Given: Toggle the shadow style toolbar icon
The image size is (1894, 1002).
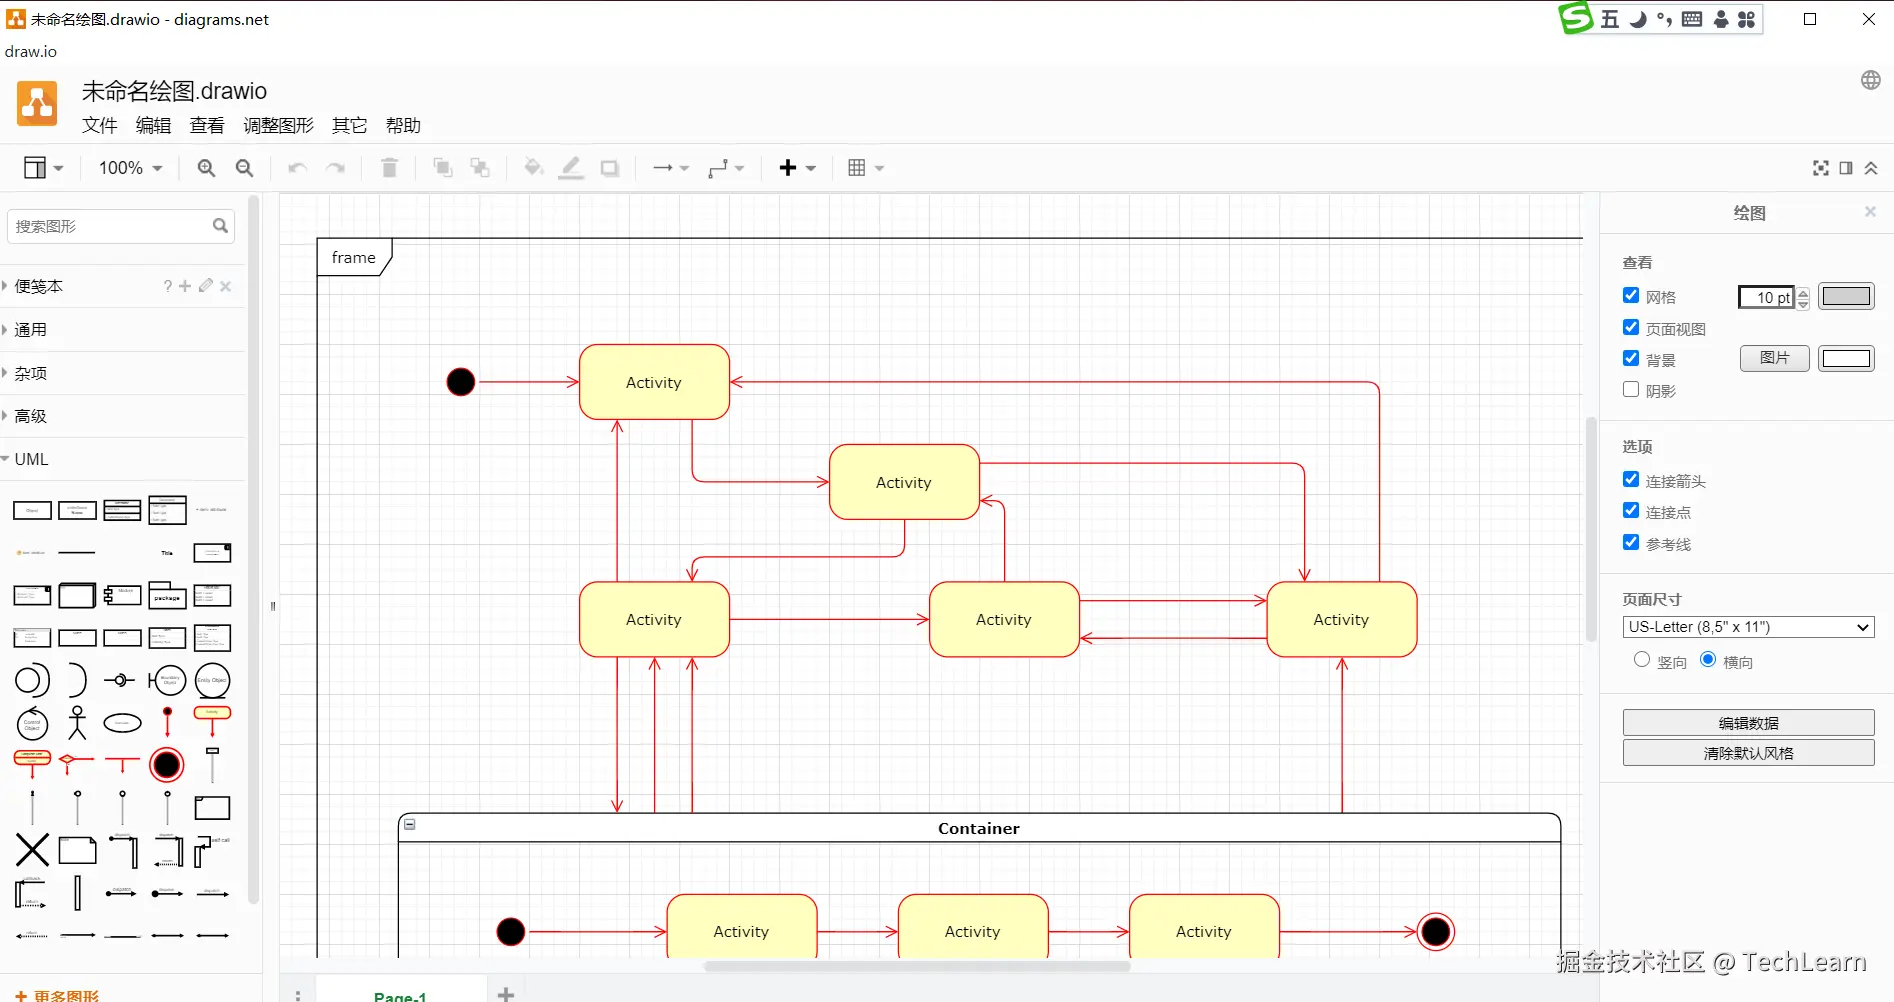Looking at the screenshot, I should tap(609, 168).
